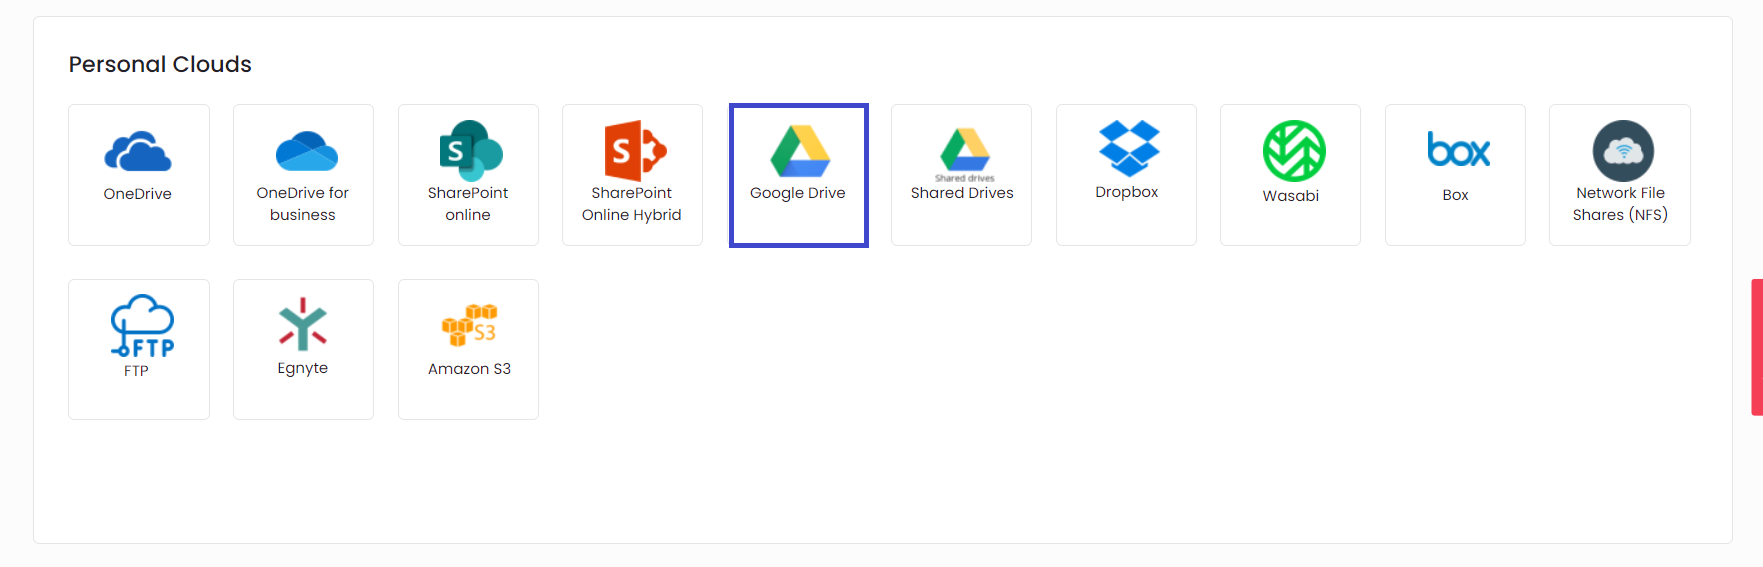Click the 'SharePoint online' label
This screenshot has width=1763, height=567.
click(468, 204)
